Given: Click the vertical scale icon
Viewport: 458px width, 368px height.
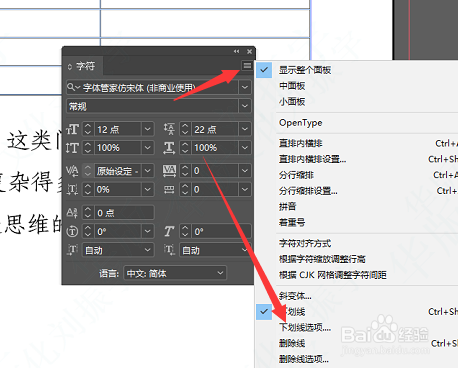Looking at the screenshot, I should click(72, 148).
